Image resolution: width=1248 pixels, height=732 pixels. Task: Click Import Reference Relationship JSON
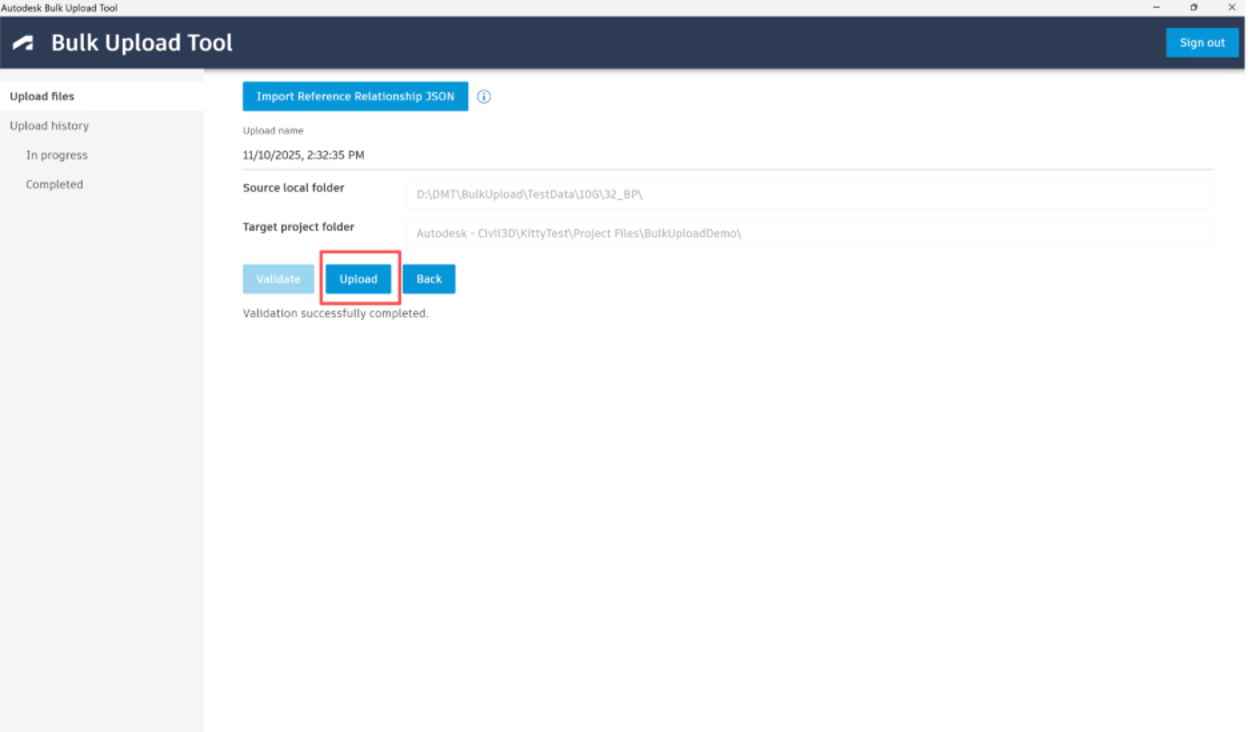pos(355,96)
